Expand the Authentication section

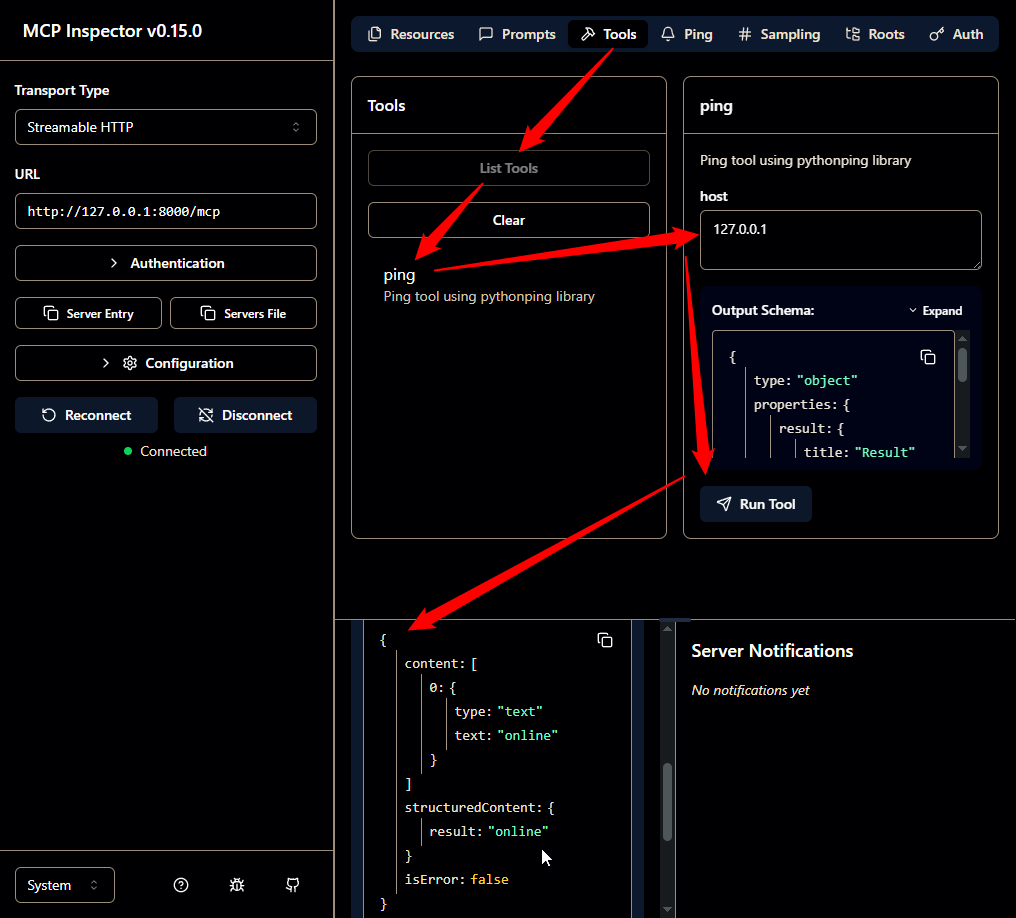(x=165, y=263)
